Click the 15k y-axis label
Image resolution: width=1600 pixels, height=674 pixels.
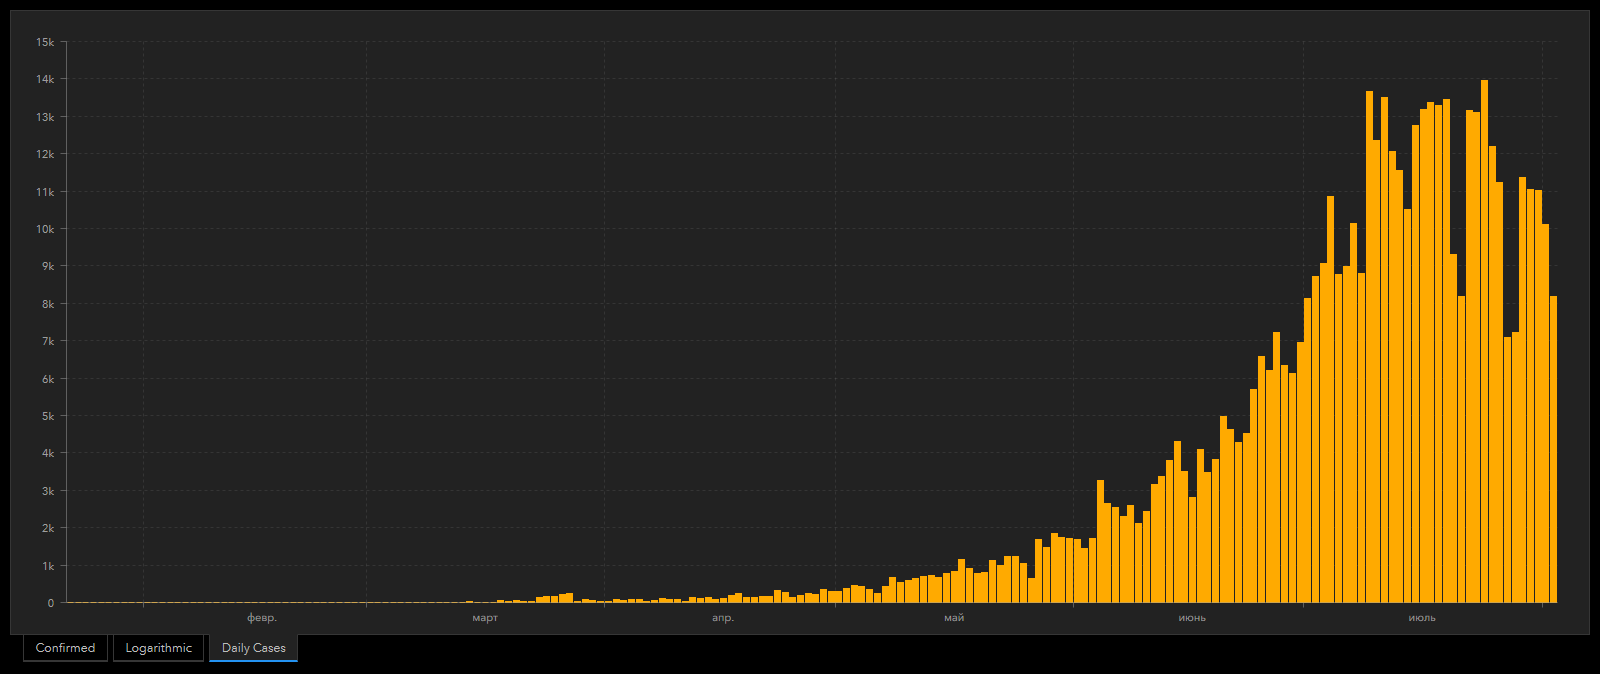point(45,42)
